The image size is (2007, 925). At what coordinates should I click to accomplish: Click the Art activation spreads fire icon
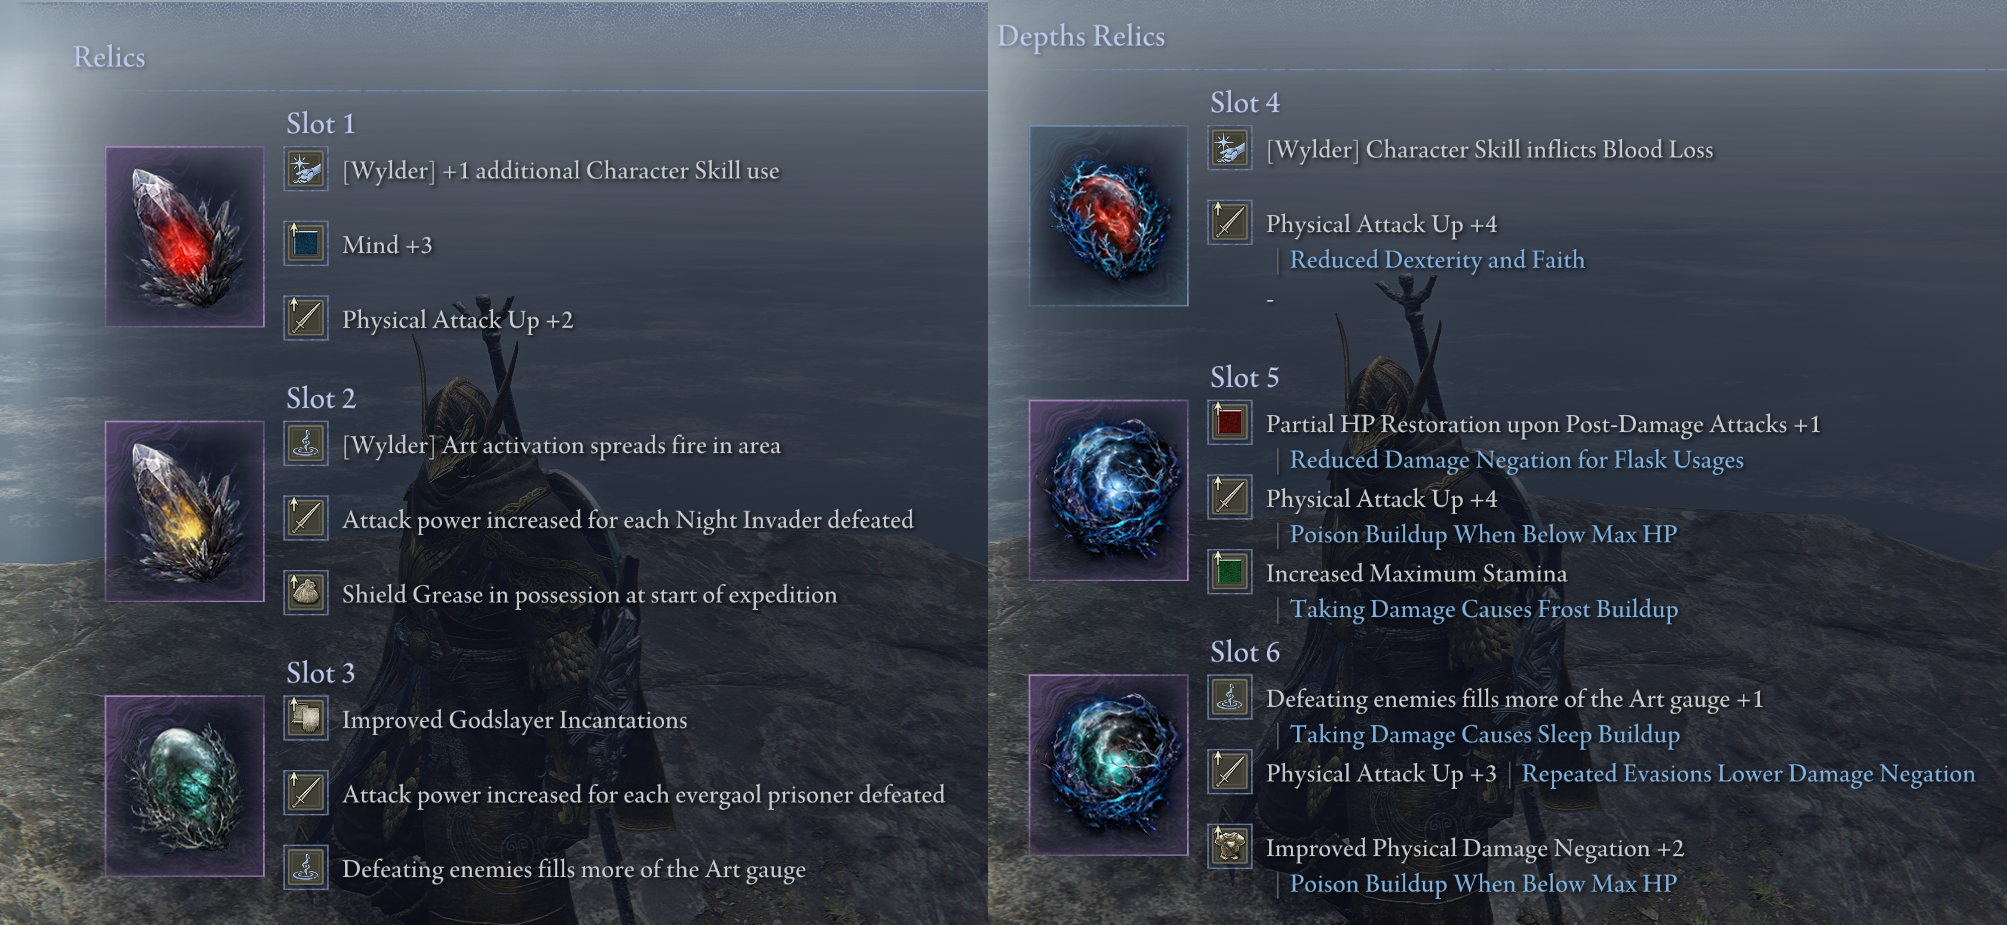(x=306, y=443)
